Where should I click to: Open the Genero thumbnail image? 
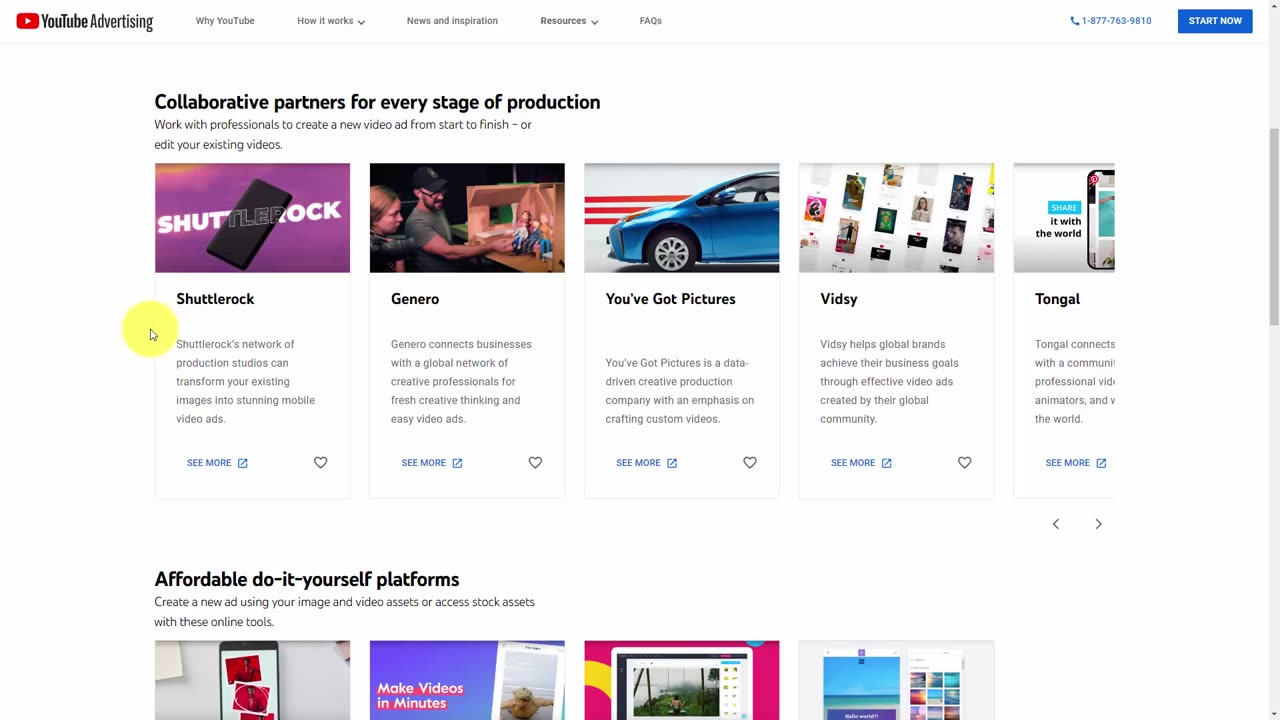(467, 218)
